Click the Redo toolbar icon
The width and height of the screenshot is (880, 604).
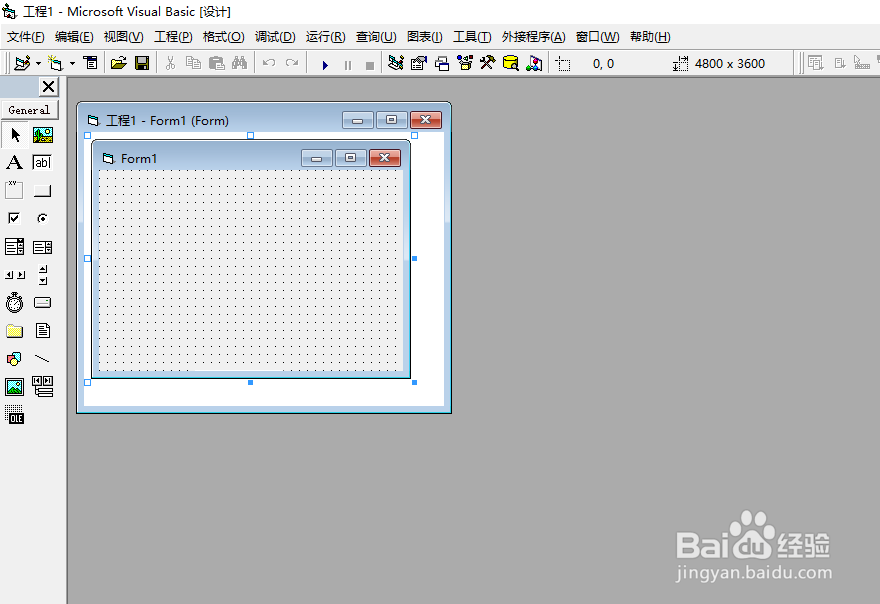tap(292, 63)
